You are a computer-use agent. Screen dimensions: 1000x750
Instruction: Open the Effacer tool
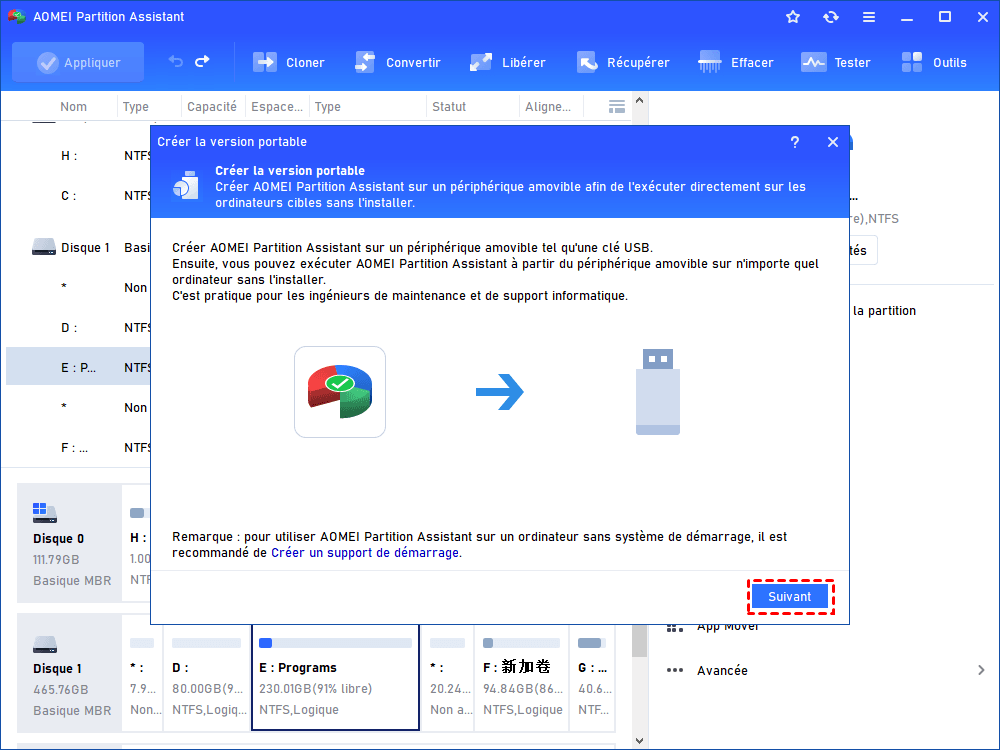(x=736, y=62)
